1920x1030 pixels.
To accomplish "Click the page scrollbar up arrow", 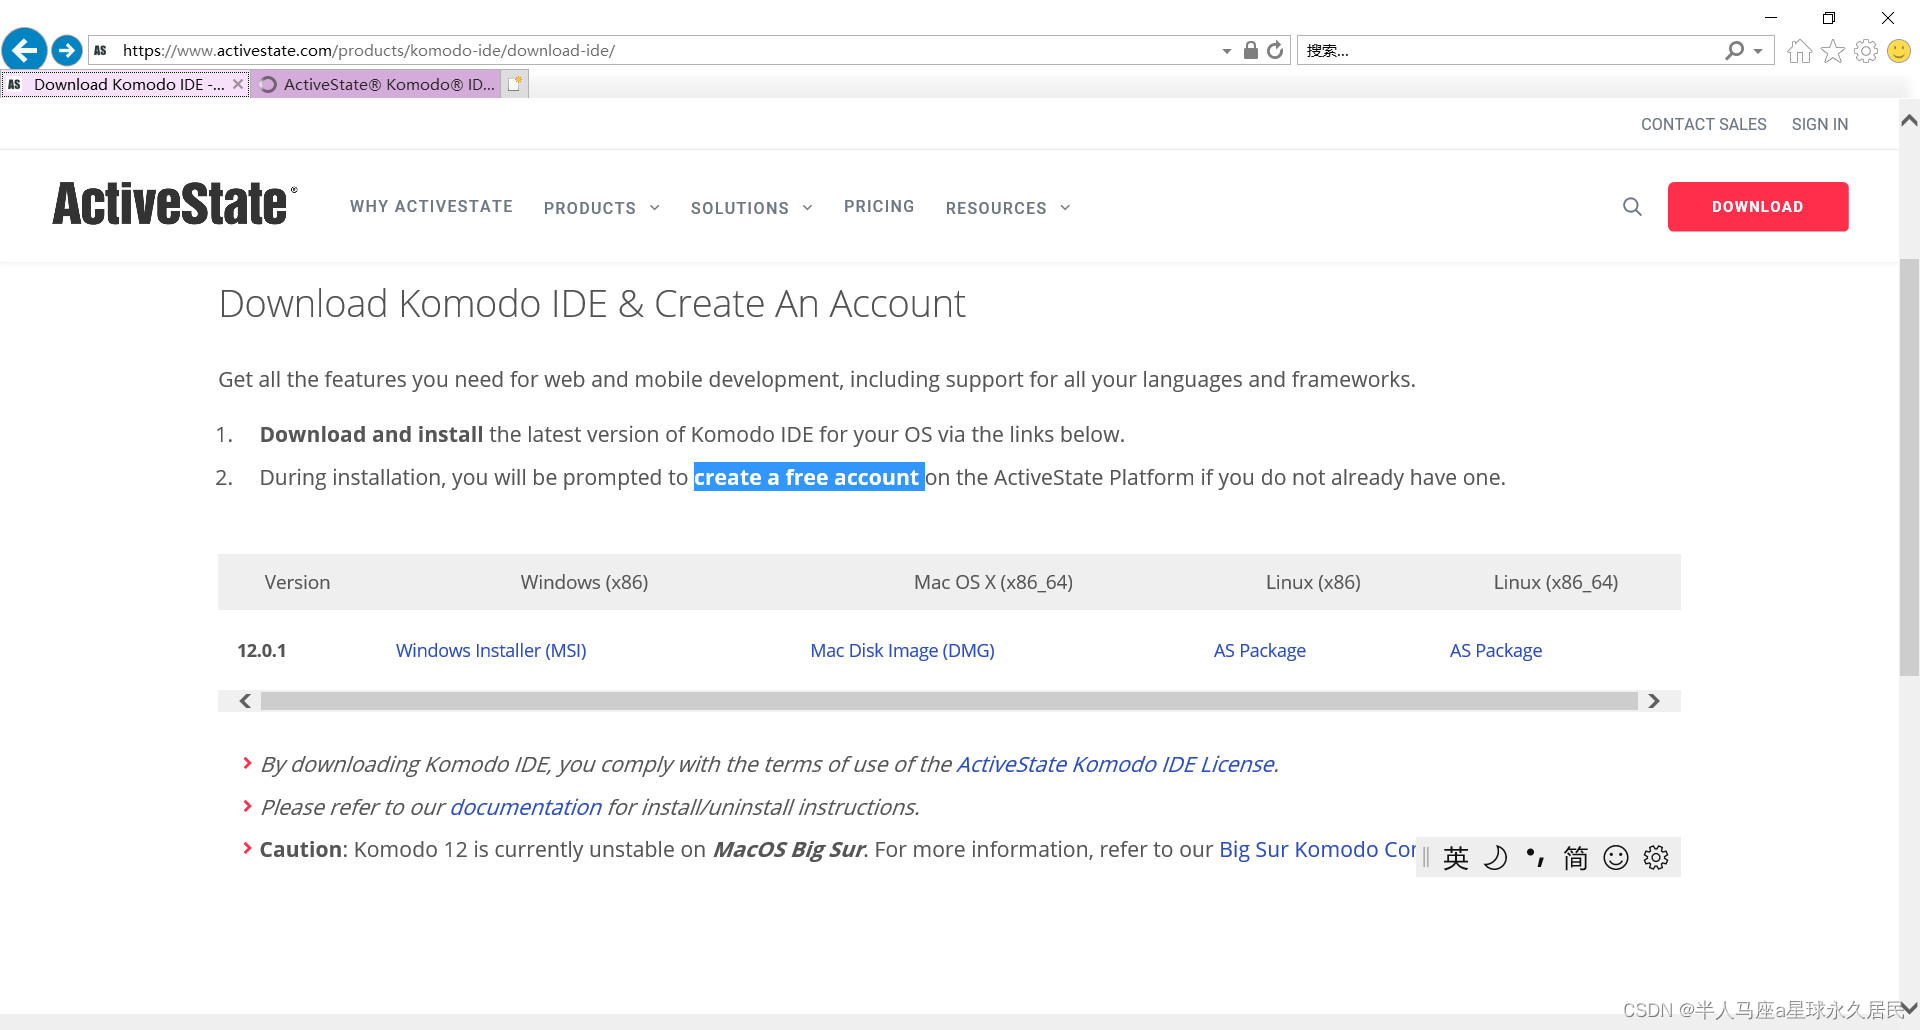I will coord(1909,120).
